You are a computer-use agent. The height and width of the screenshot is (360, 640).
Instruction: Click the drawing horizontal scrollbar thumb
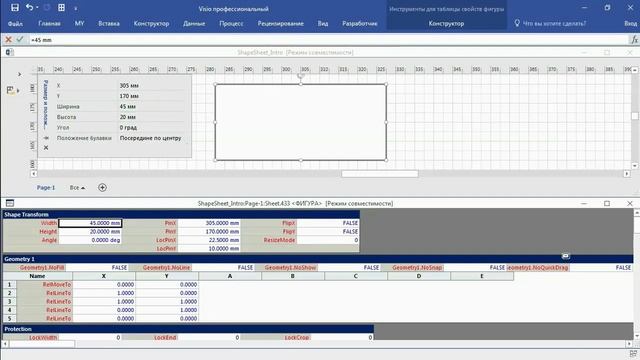point(380,174)
